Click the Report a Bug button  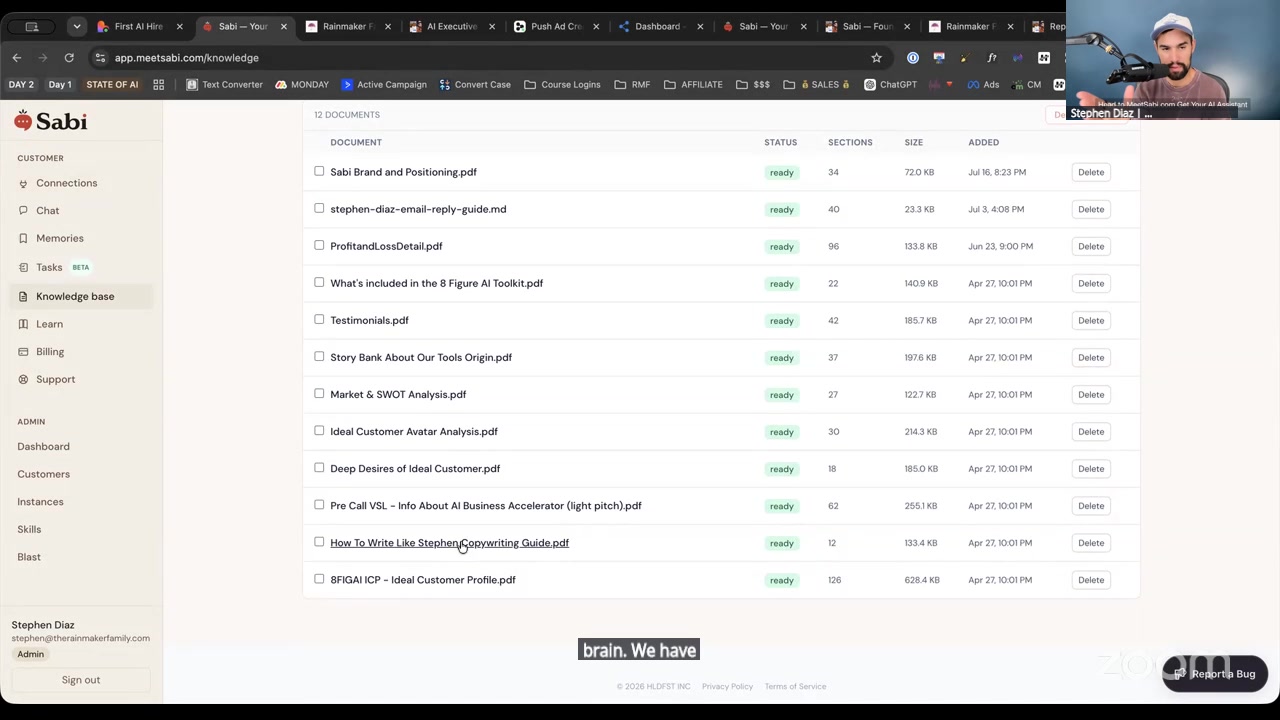[1215, 674]
